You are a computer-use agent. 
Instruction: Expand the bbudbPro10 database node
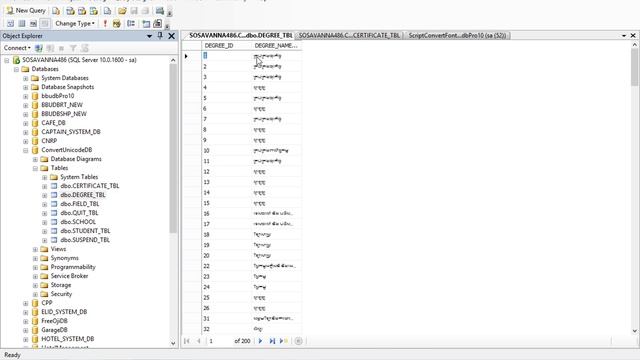pyautogui.click(x=26, y=96)
